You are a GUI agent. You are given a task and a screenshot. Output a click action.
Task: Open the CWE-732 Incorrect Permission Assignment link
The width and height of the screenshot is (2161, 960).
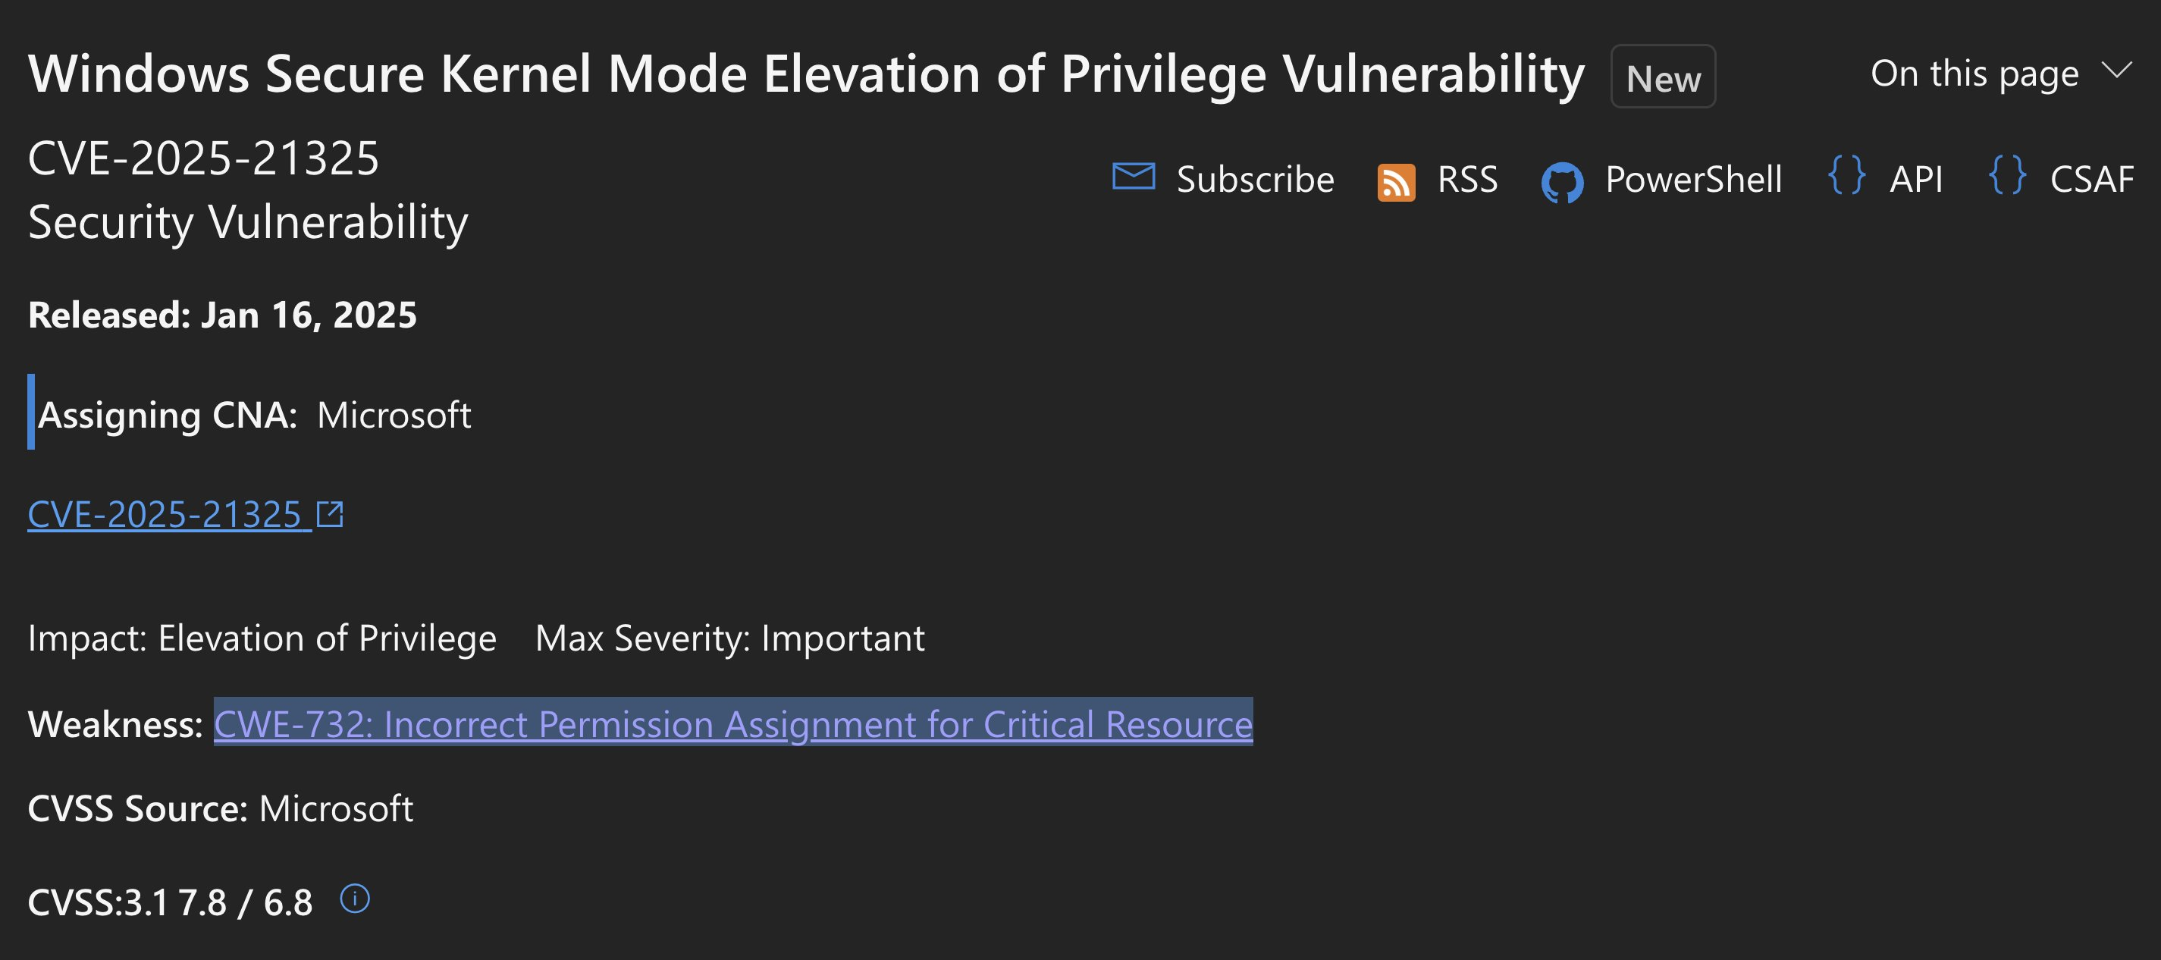tap(733, 723)
